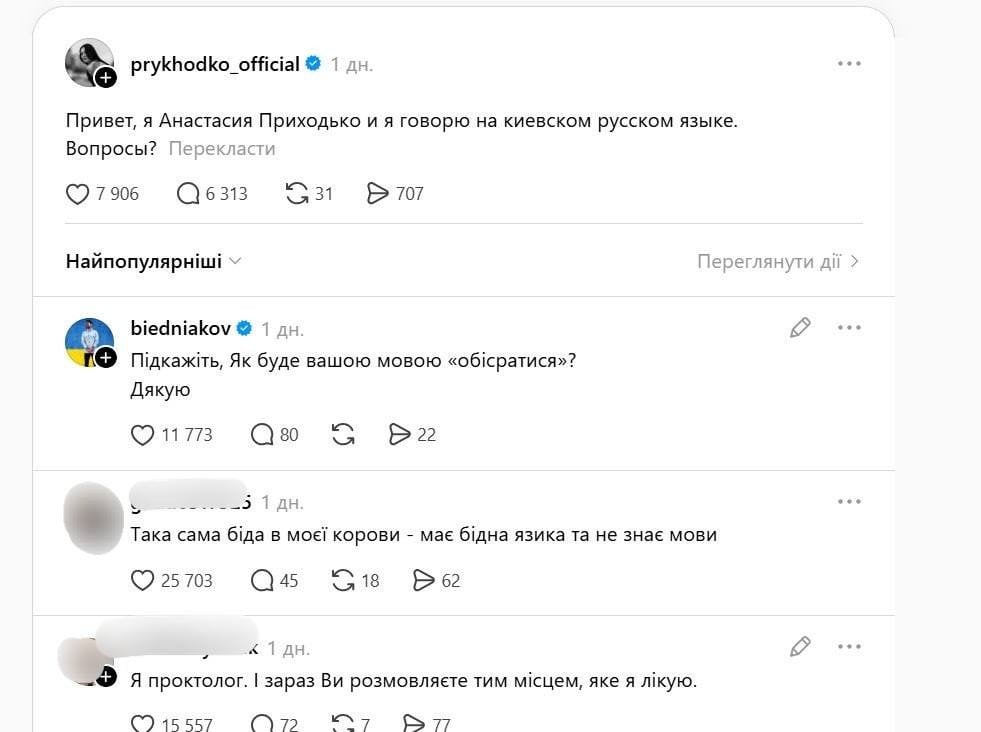The image size is (981, 732).
Task: Follow prykhodko_official via avatar plus badge
Action: point(106,77)
